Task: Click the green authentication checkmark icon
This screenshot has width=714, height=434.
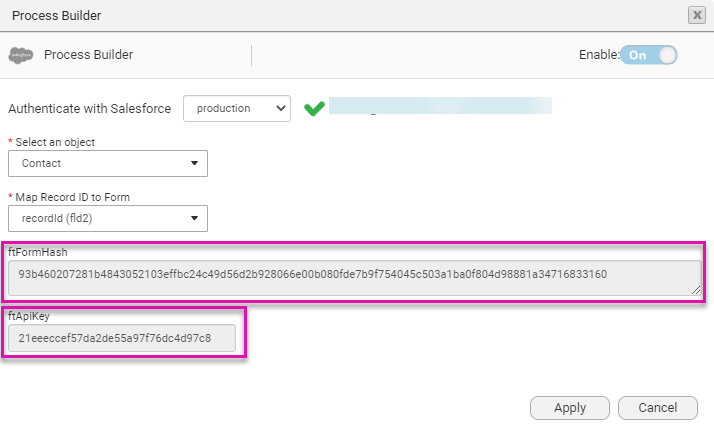Action: click(314, 108)
